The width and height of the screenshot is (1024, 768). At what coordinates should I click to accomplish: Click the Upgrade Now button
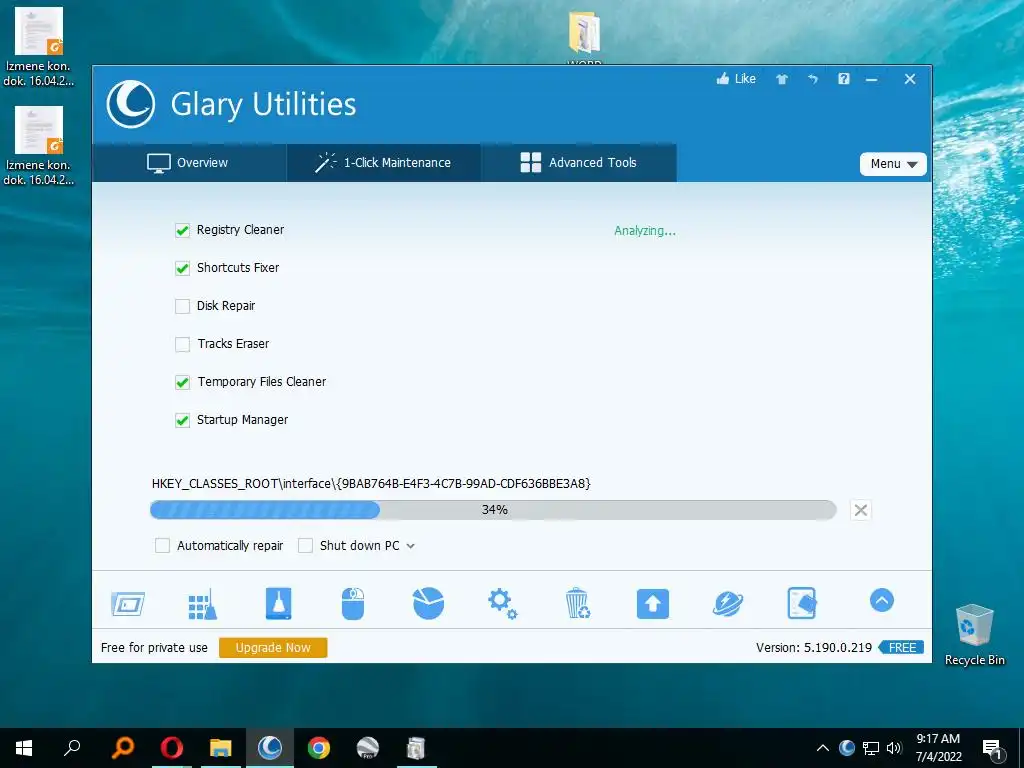click(273, 648)
